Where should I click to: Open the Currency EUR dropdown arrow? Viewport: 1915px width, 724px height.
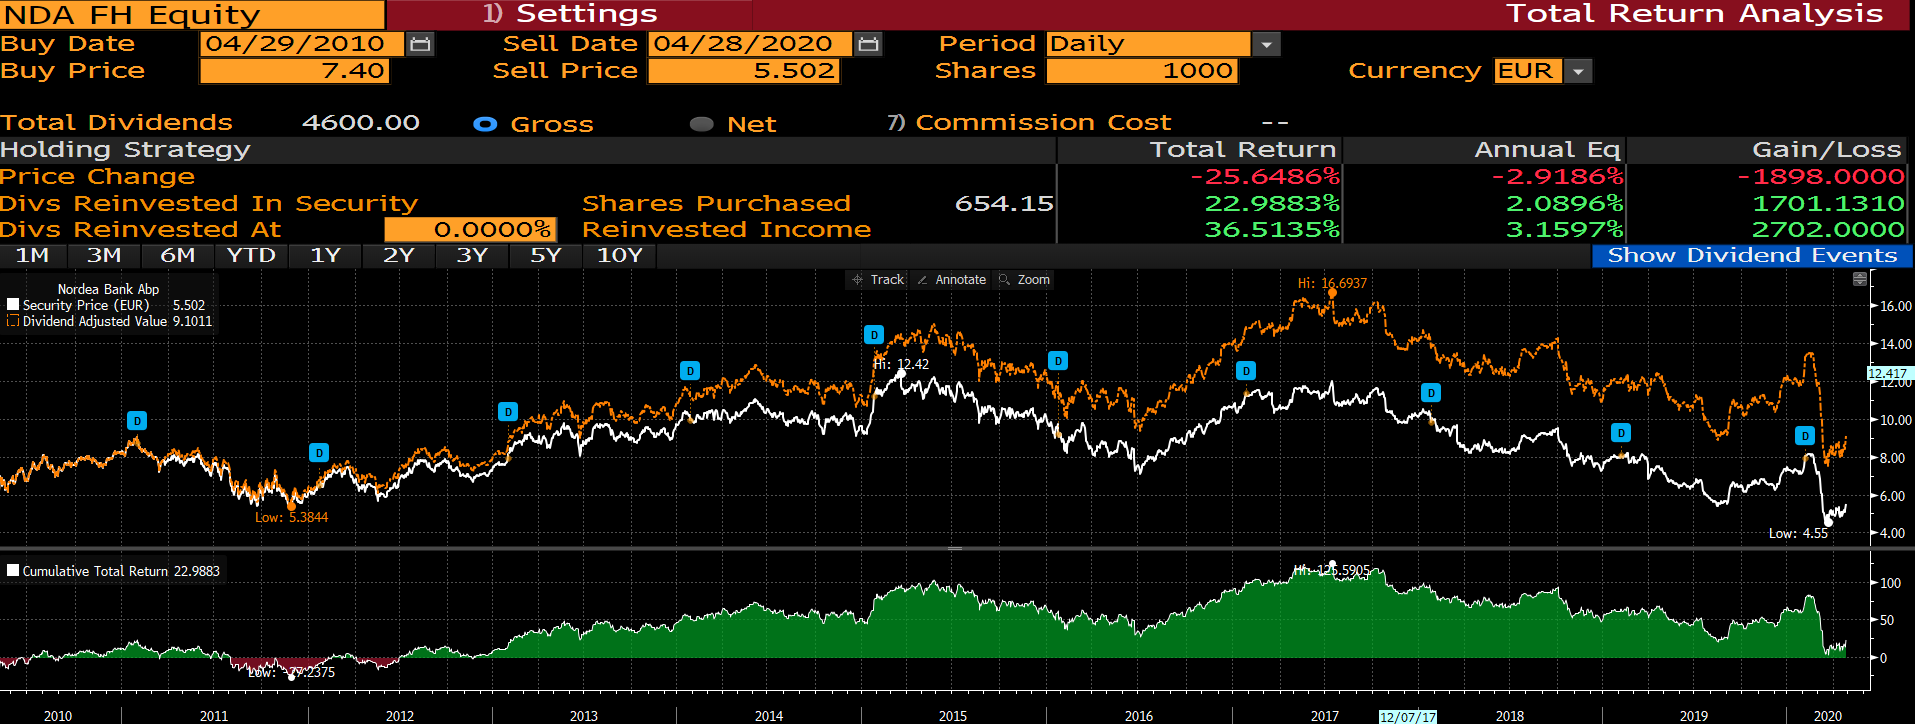1578,71
